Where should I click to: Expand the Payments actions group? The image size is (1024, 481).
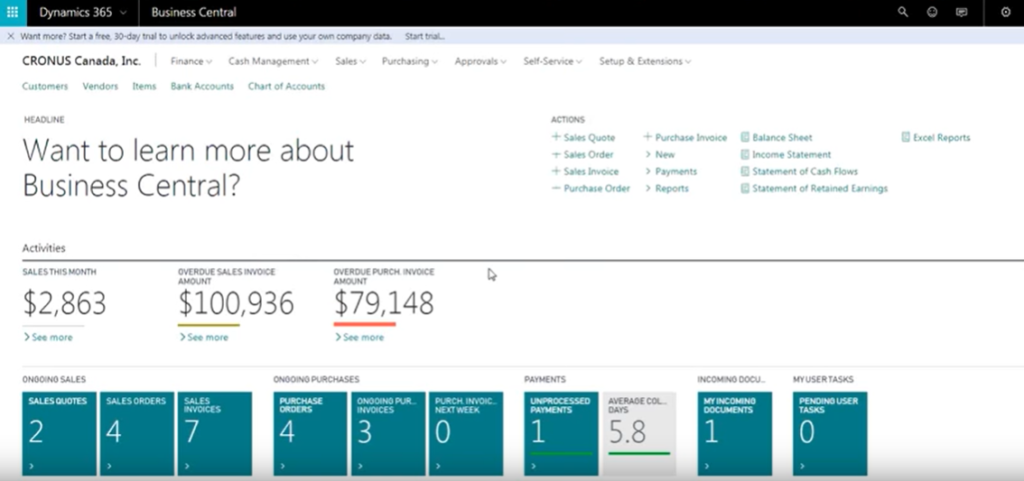[671, 172]
